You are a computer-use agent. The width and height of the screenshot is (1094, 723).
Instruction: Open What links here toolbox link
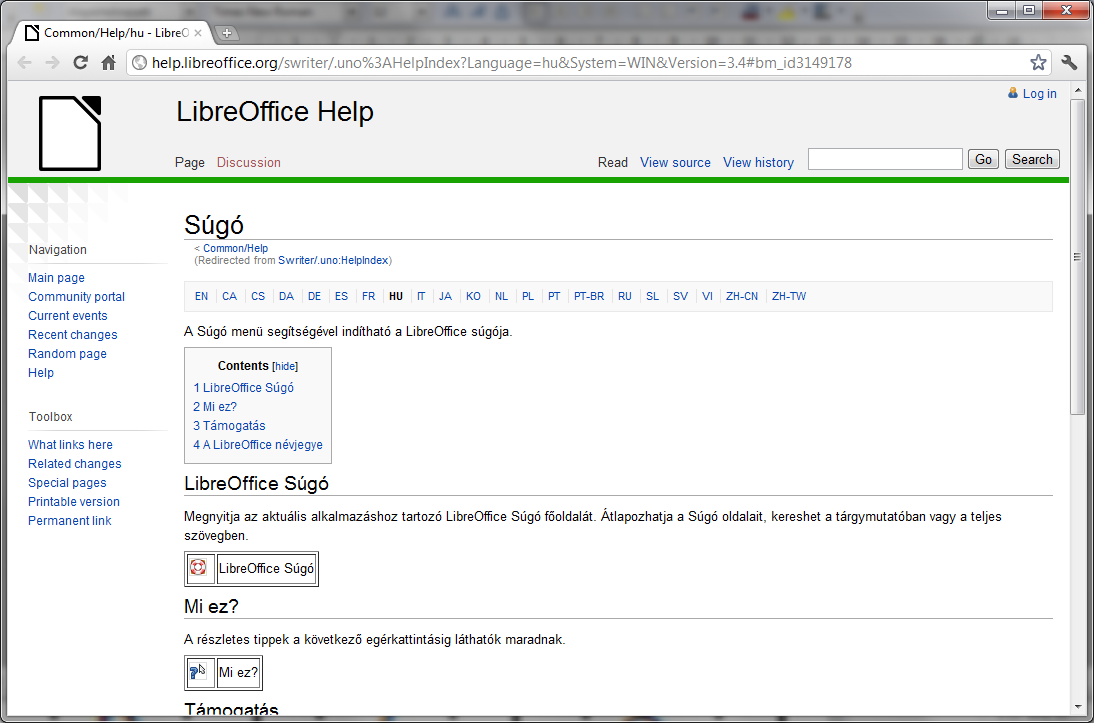click(x=70, y=445)
